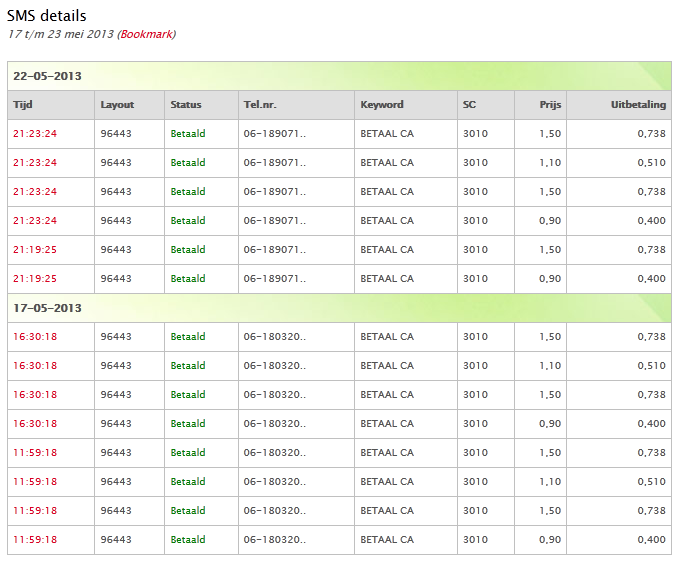Click BETAAL CA in 21:23:24 row priced 1,10
This screenshot has height=564, width=683.
coord(387,162)
